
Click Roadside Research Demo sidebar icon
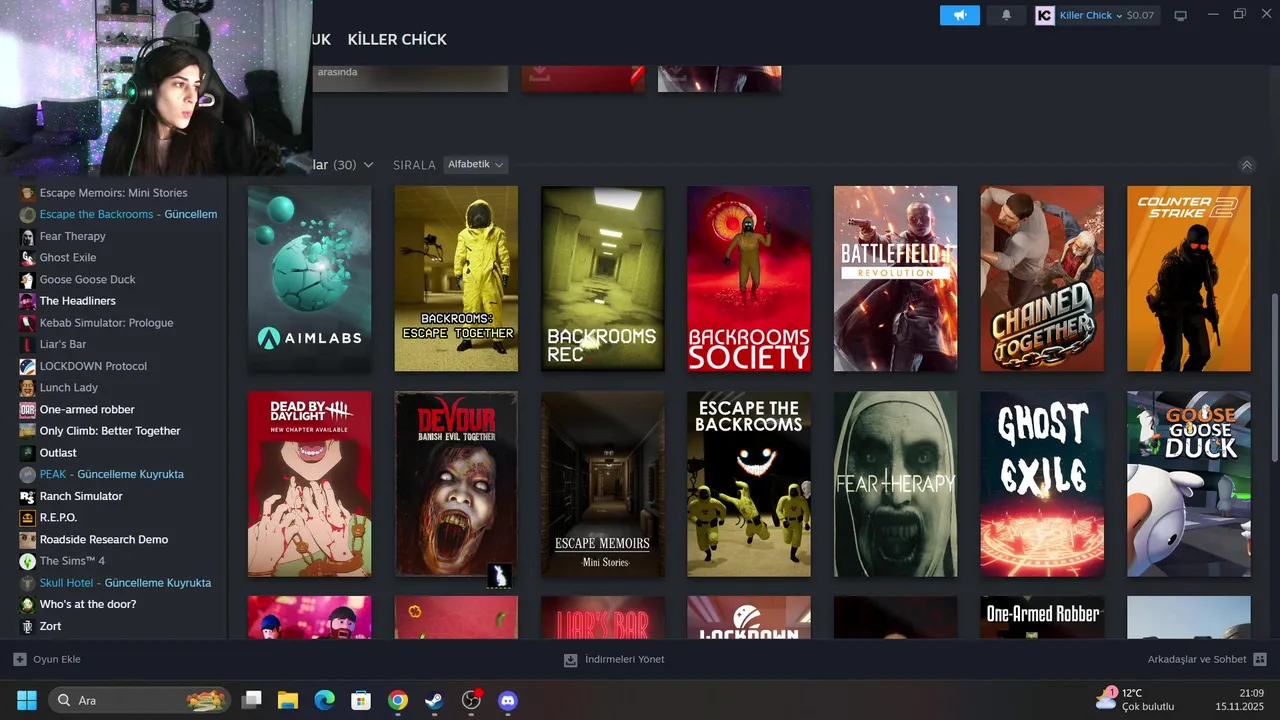pos(28,540)
